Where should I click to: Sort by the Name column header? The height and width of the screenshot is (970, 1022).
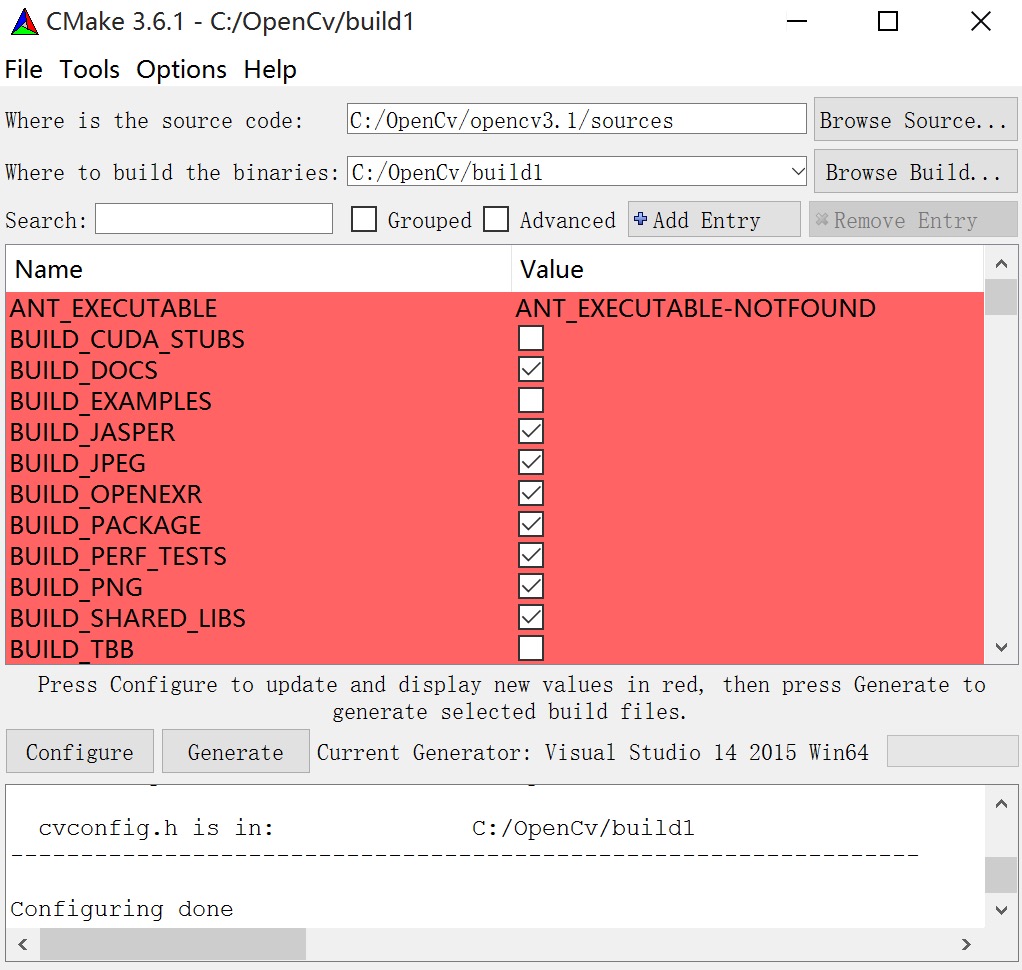pos(259,269)
